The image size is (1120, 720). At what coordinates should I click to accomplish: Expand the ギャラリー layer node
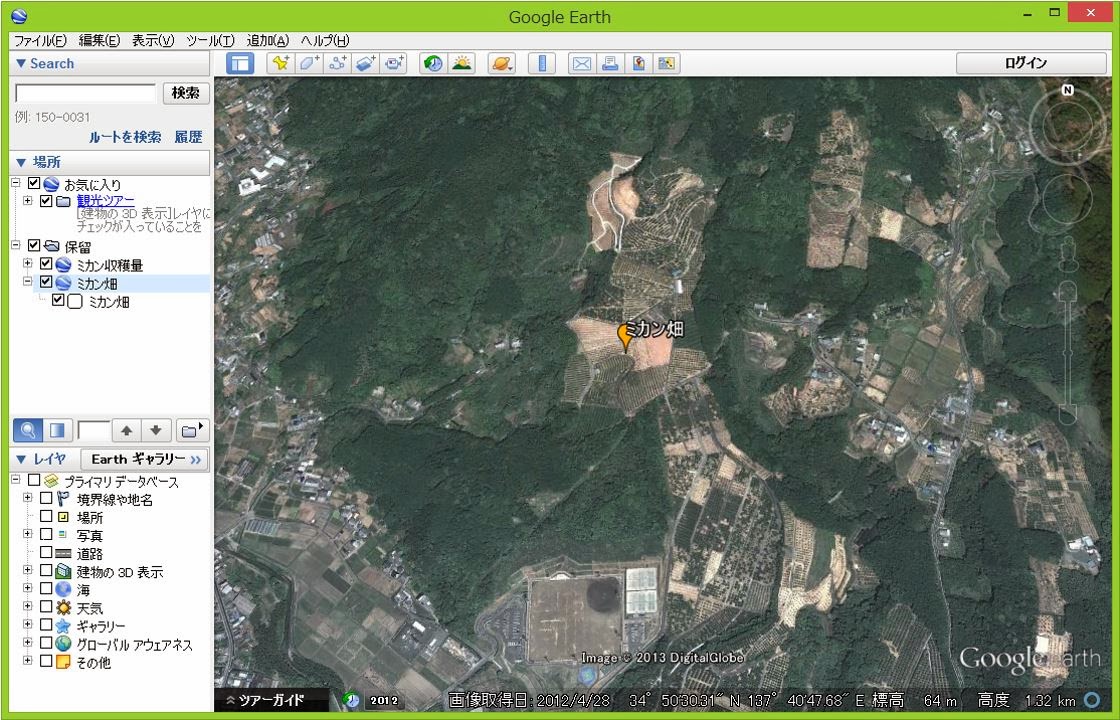point(27,624)
